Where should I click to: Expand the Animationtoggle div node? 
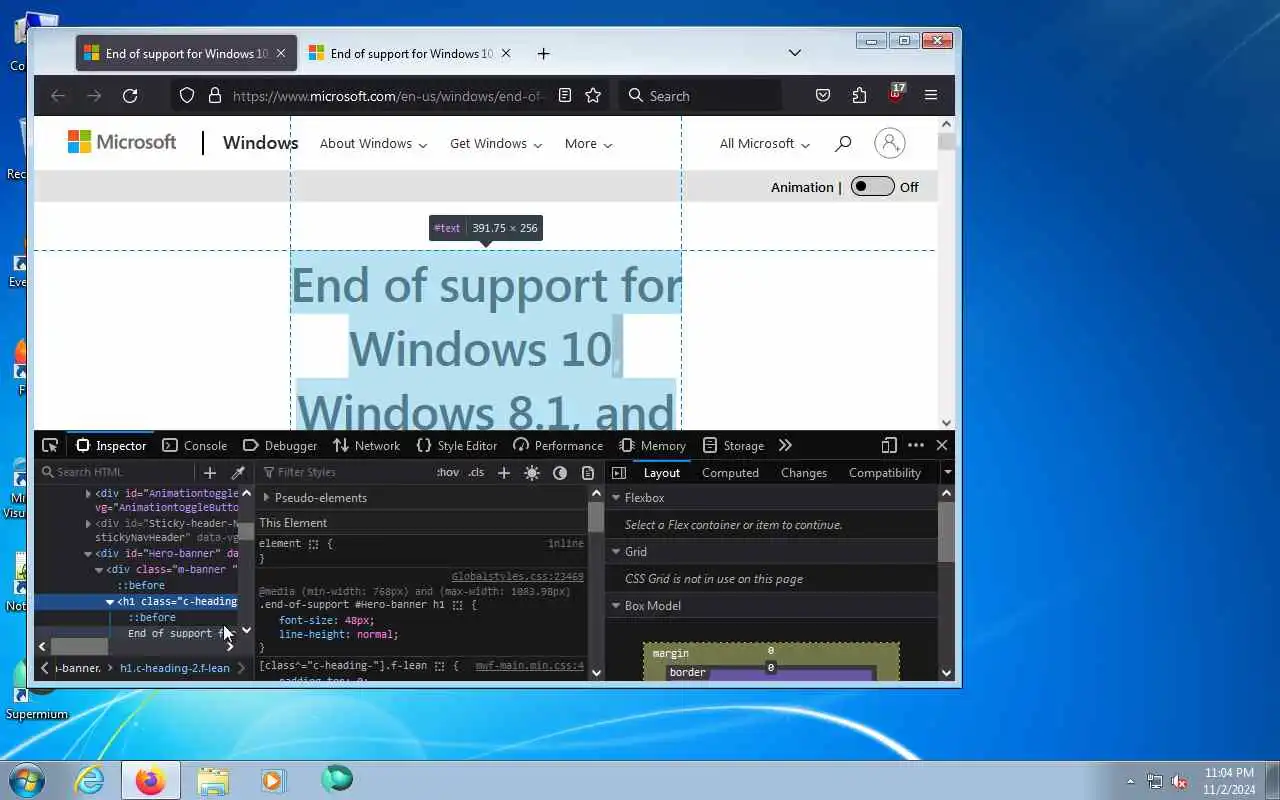click(88, 494)
